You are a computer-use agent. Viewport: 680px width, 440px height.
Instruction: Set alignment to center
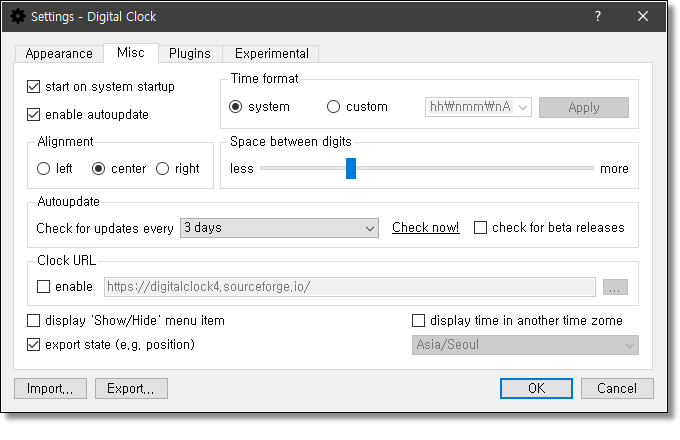click(98, 168)
